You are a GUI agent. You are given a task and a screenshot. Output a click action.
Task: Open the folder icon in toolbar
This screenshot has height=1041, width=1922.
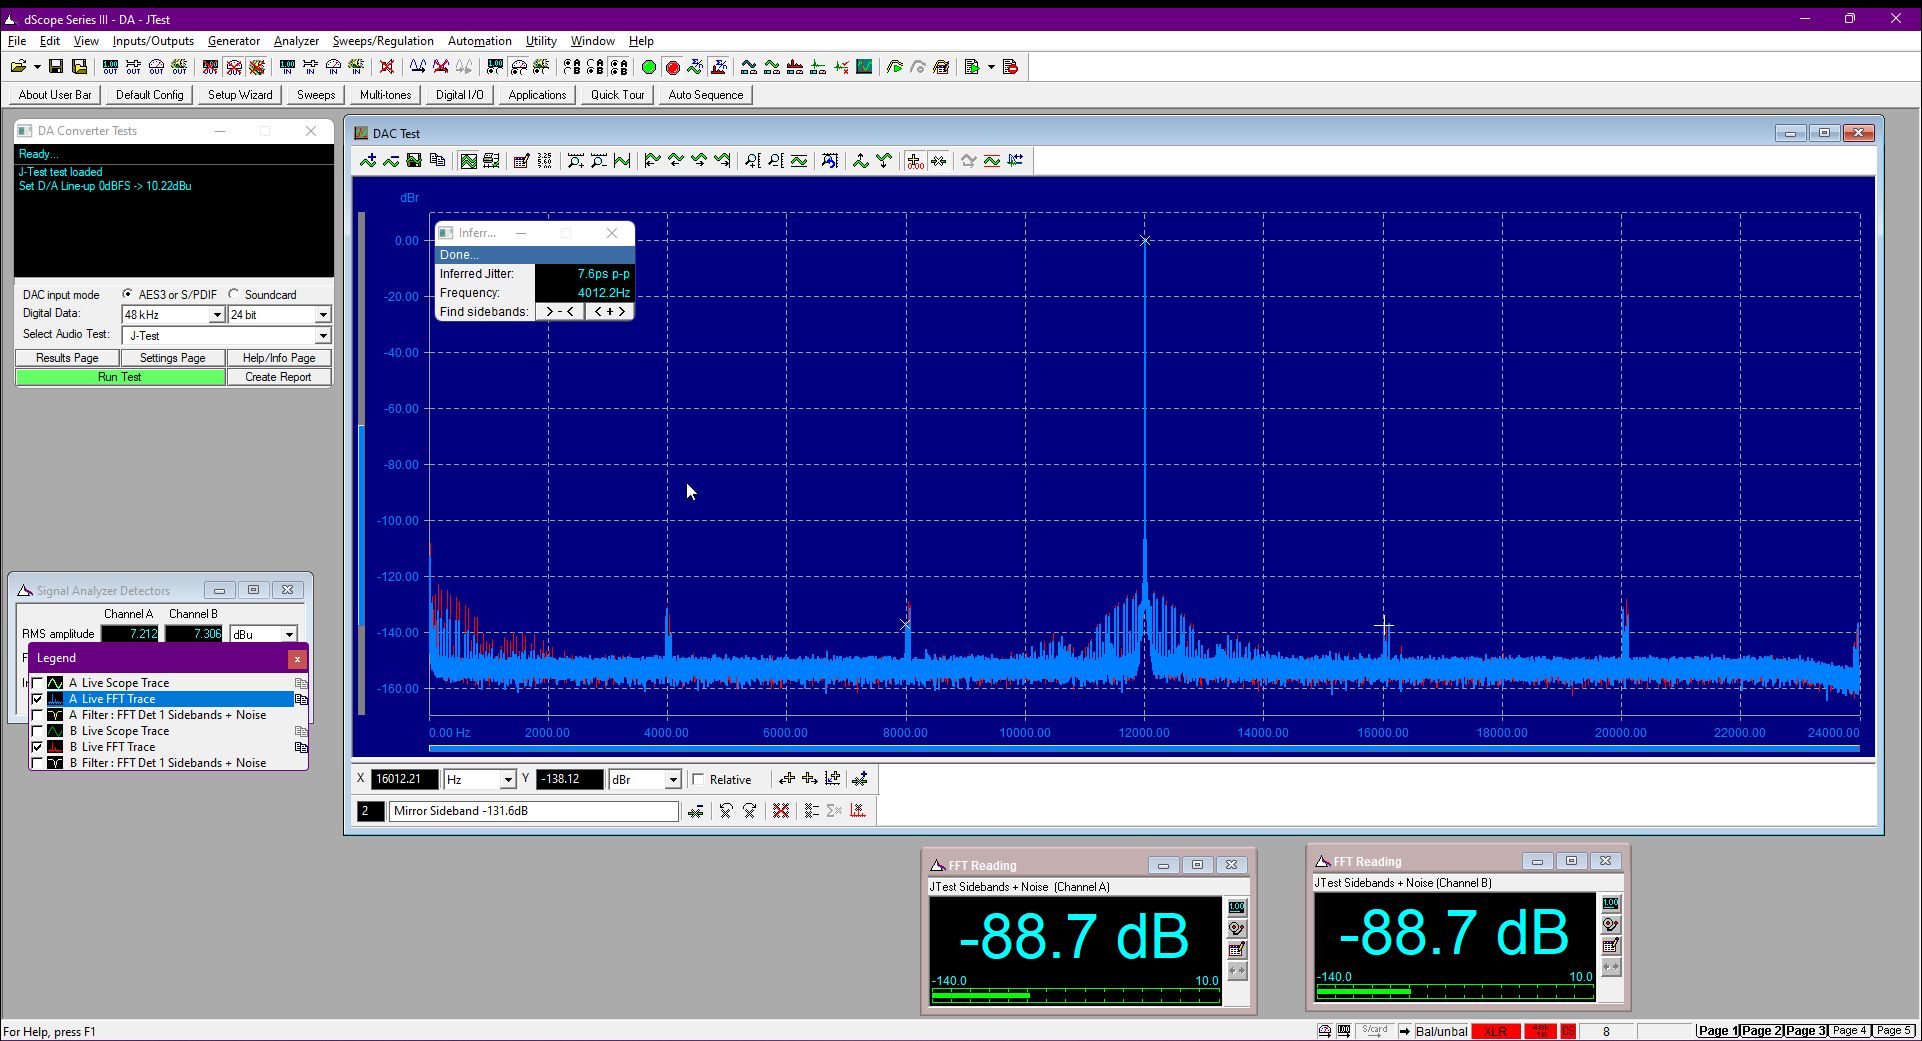(18, 67)
